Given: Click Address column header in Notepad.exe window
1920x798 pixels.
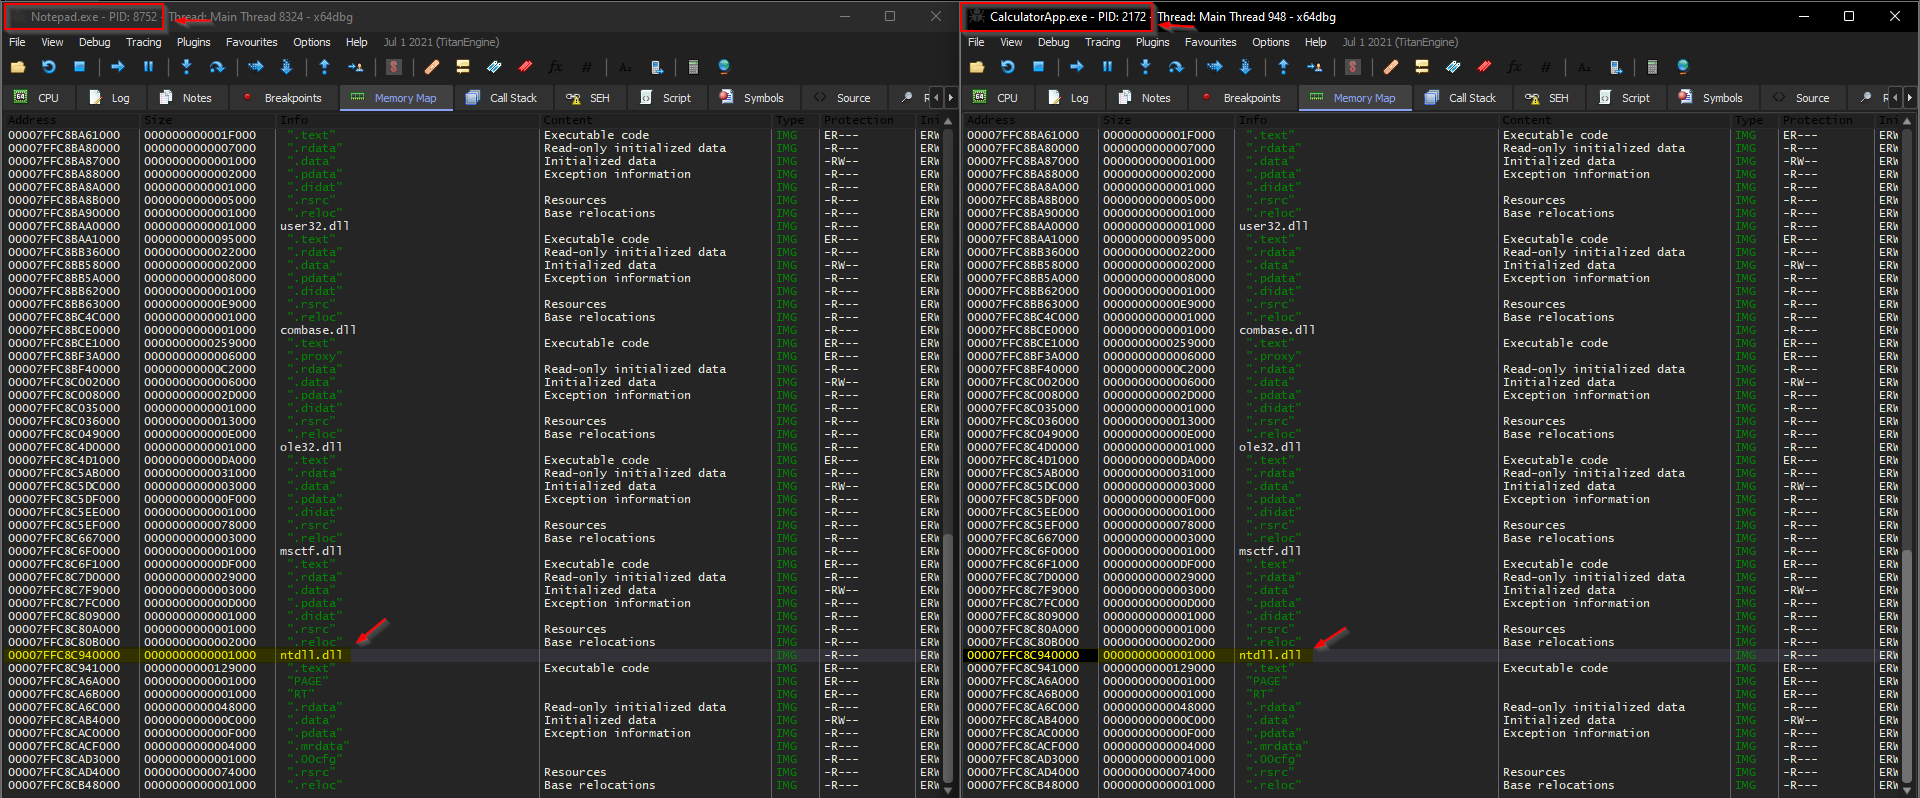Looking at the screenshot, I should click(72, 120).
